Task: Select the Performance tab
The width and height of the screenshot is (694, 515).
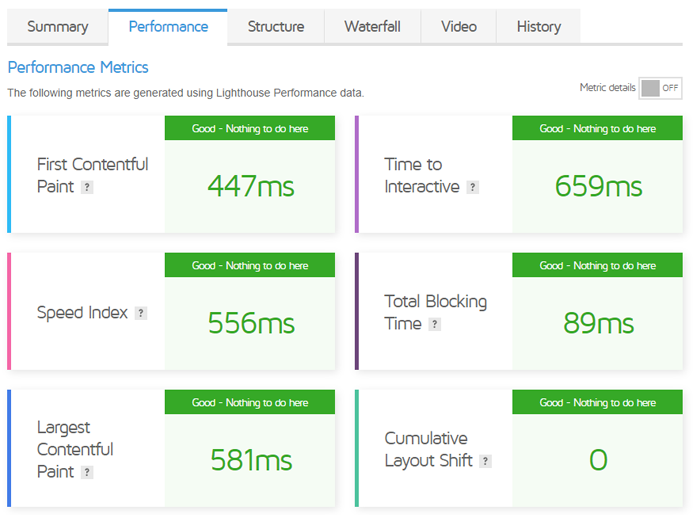Action: tap(168, 27)
